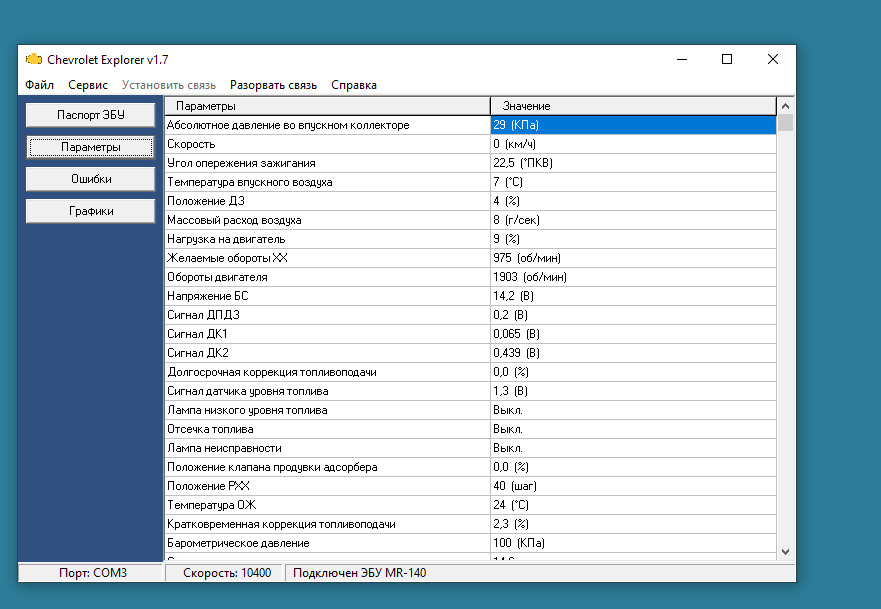Click the Chevrolet Explorer engine icon in title bar
The image size is (881, 609).
tap(34, 59)
